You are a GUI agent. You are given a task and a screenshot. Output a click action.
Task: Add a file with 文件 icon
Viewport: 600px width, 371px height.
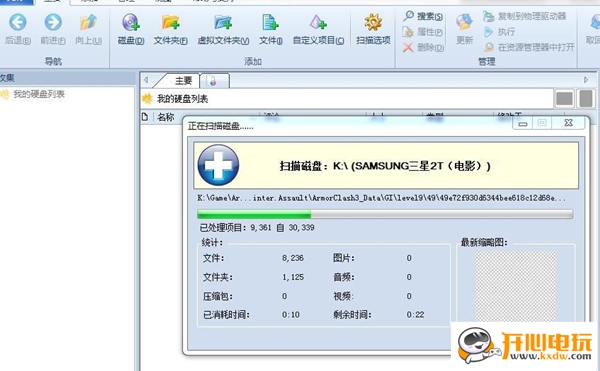[271, 23]
